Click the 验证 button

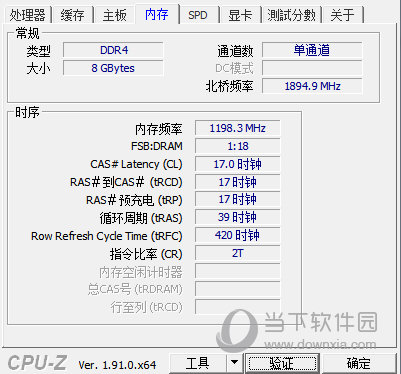283,363
